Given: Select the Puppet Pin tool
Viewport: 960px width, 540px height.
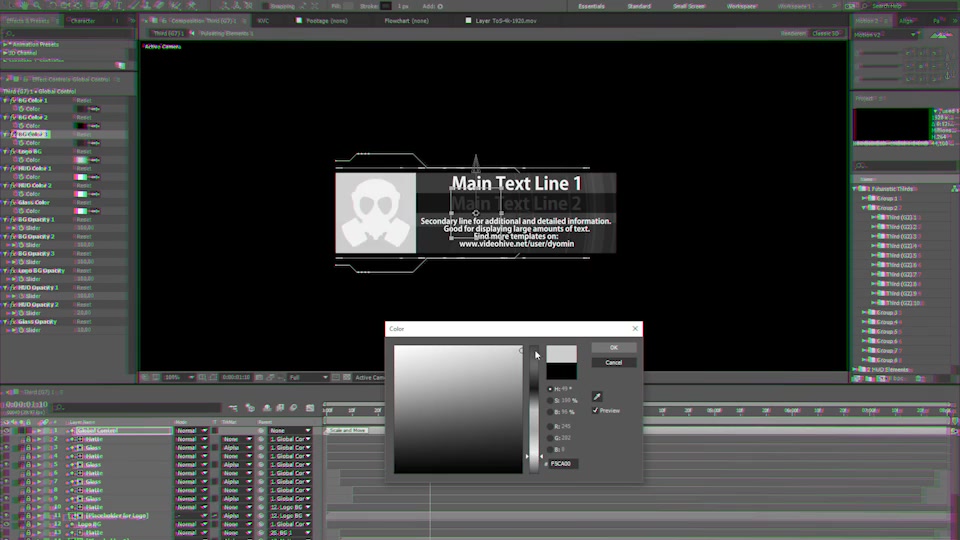Looking at the screenshot, I should point(192,6).
